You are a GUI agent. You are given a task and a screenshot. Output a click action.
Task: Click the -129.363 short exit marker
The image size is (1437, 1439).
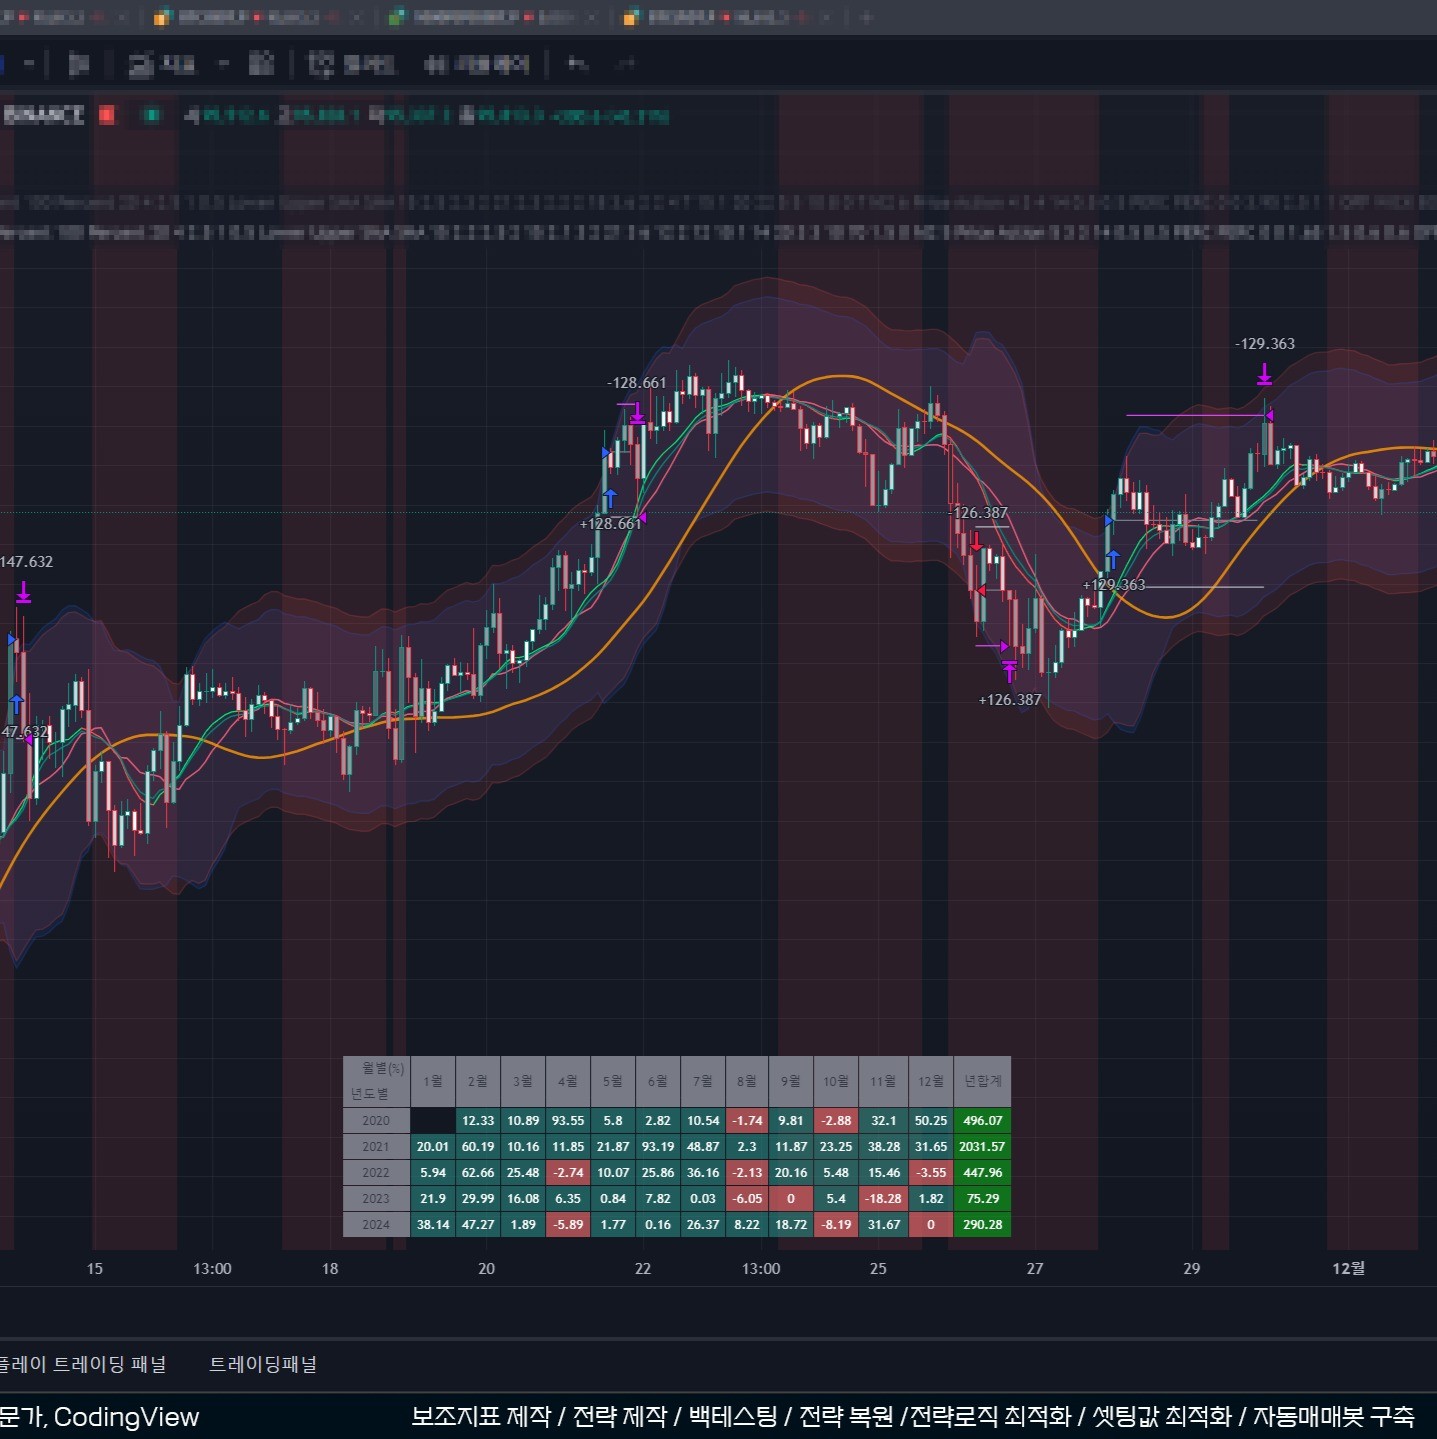pos(1264,375)
